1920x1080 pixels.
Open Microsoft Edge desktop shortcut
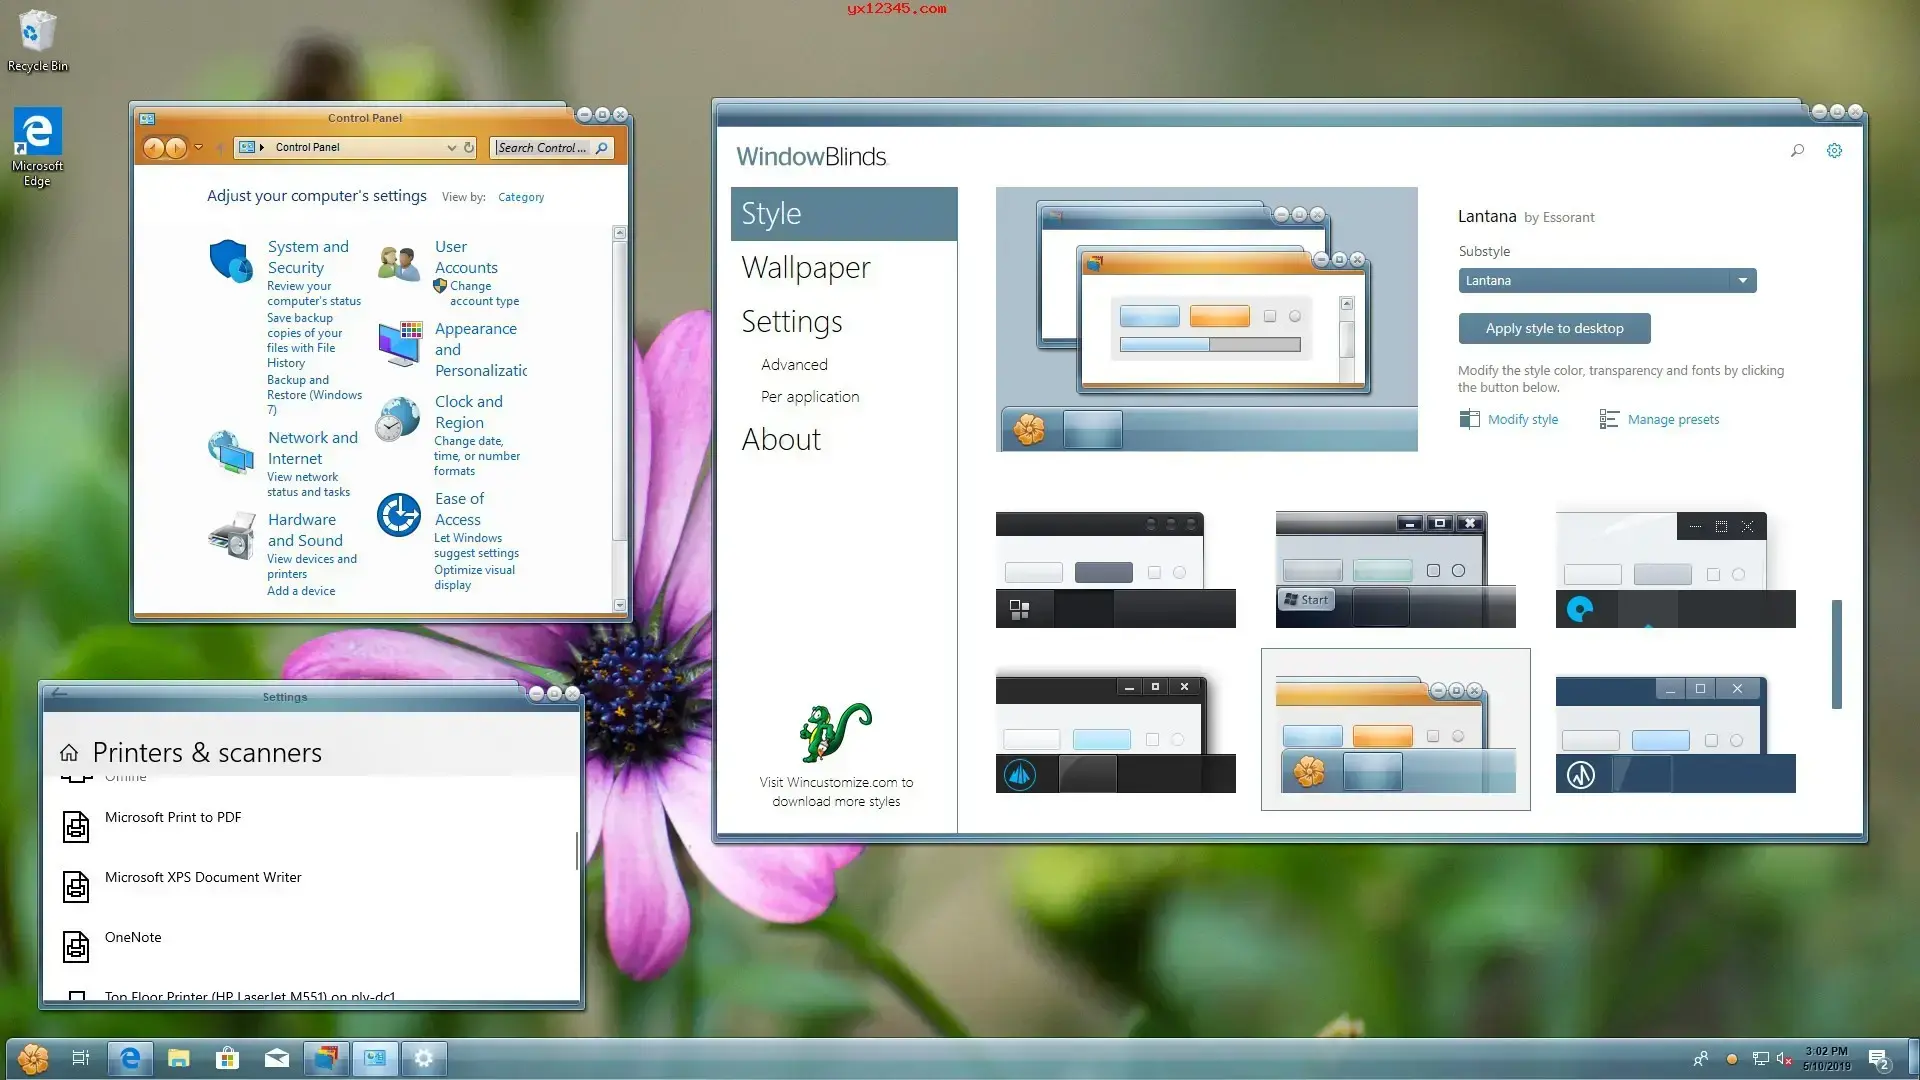point(37,147)
